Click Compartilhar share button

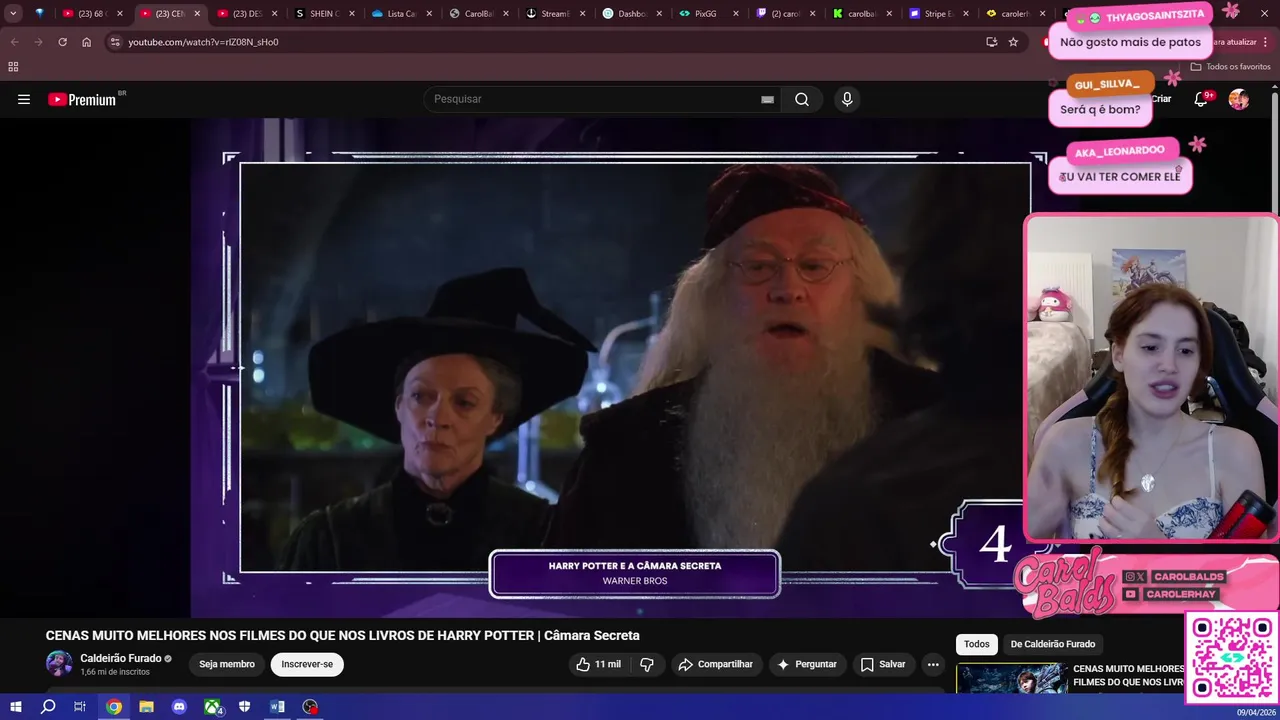(x=716, y=664)
